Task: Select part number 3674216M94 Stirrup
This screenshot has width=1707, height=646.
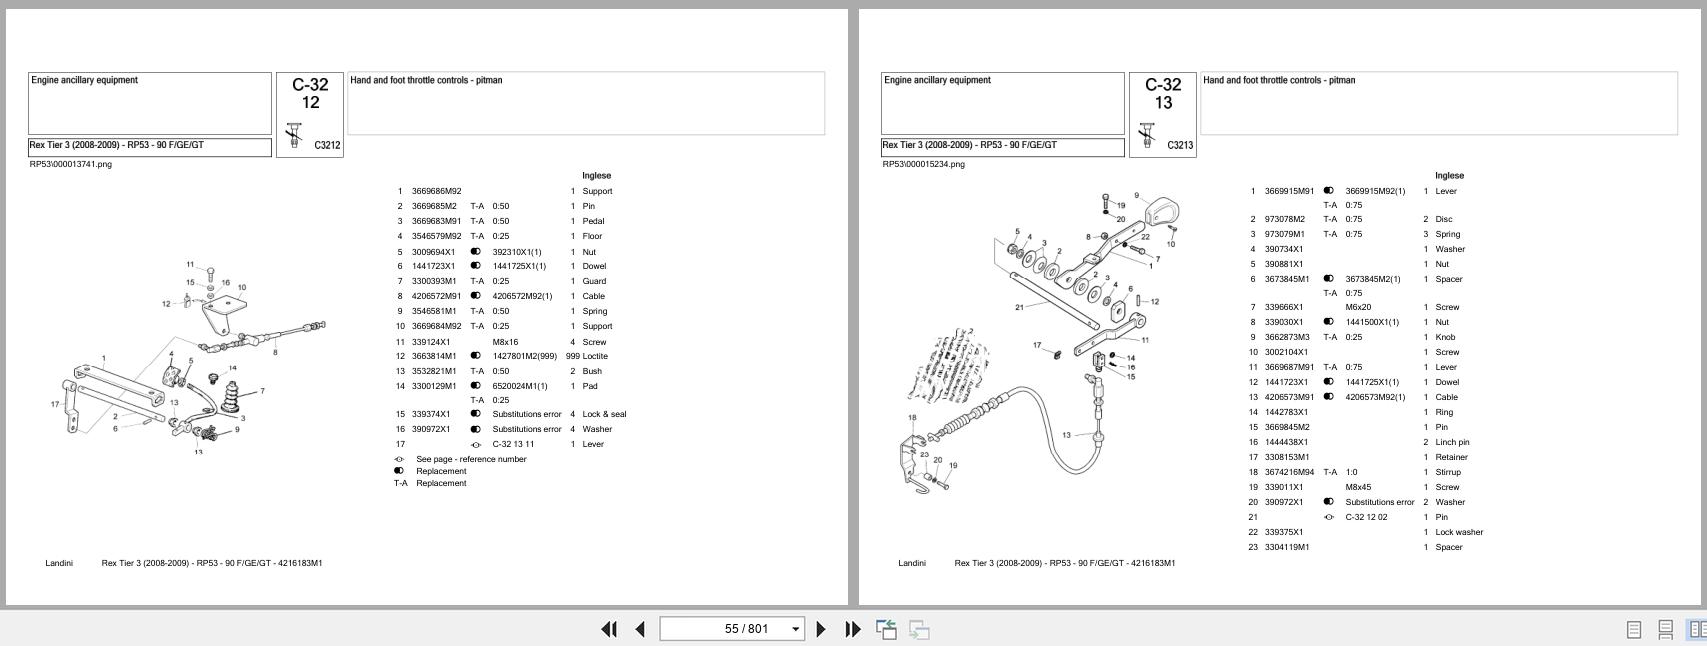Action: click(1290, 472)
